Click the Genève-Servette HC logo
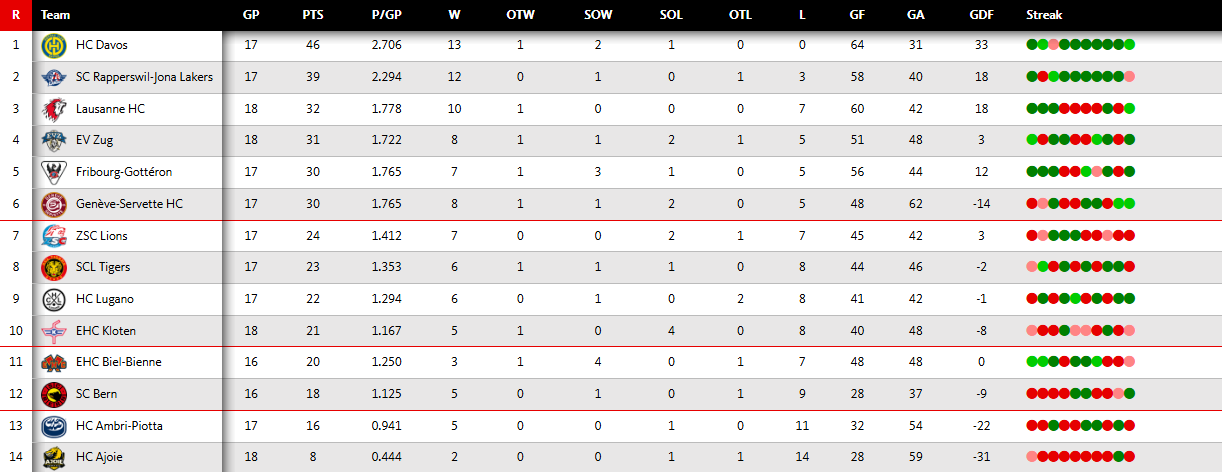 53,204
